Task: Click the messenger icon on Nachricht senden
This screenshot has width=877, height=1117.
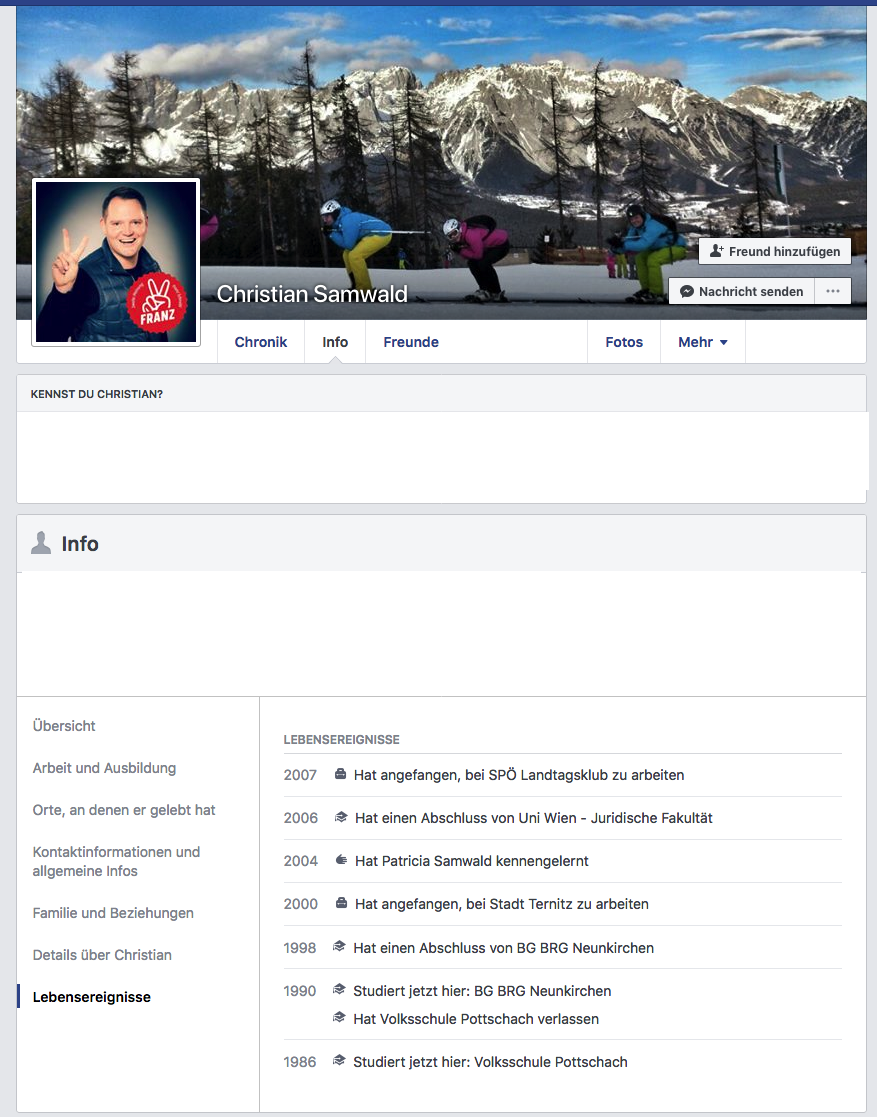Action: click(687, 291)
